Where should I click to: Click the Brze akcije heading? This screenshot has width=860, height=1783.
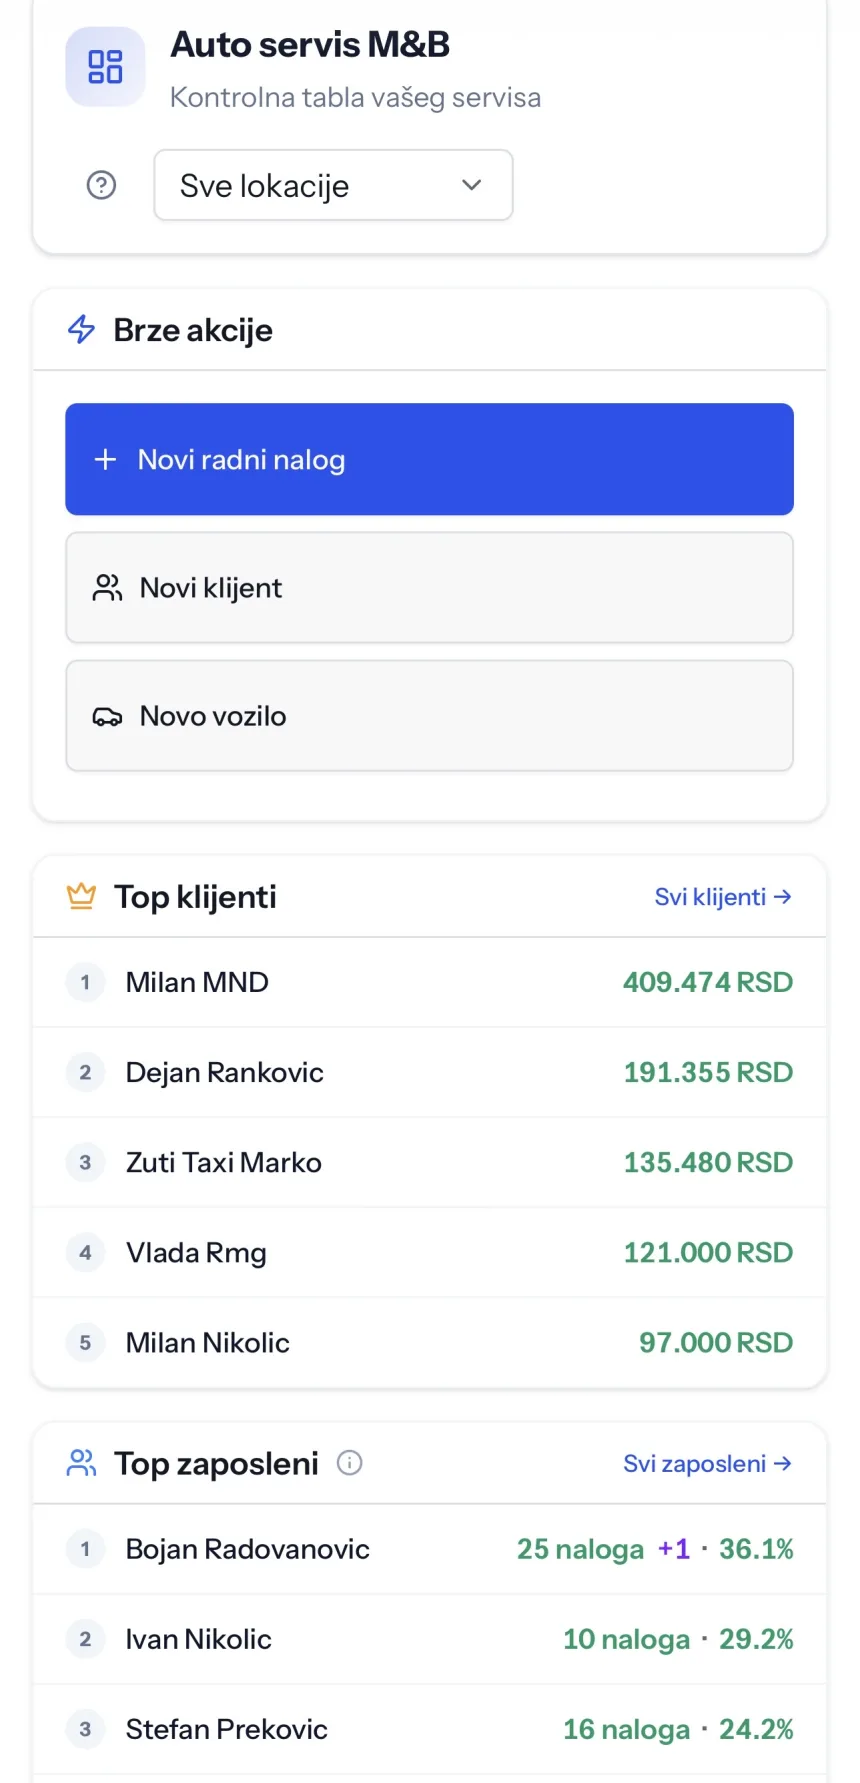193,330
